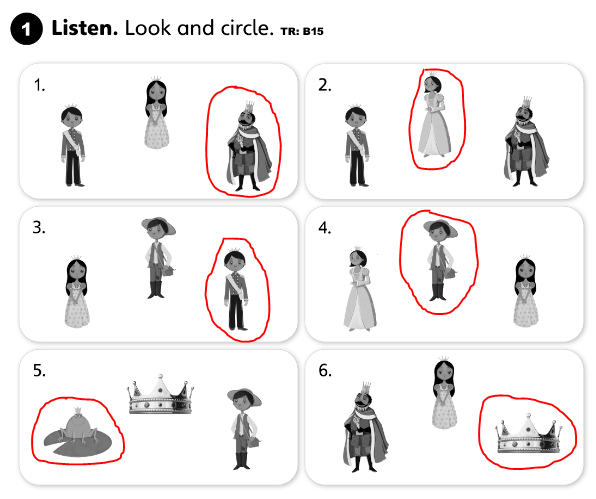
Task: Select the crown in box 5
Action: tap(160, 394)
